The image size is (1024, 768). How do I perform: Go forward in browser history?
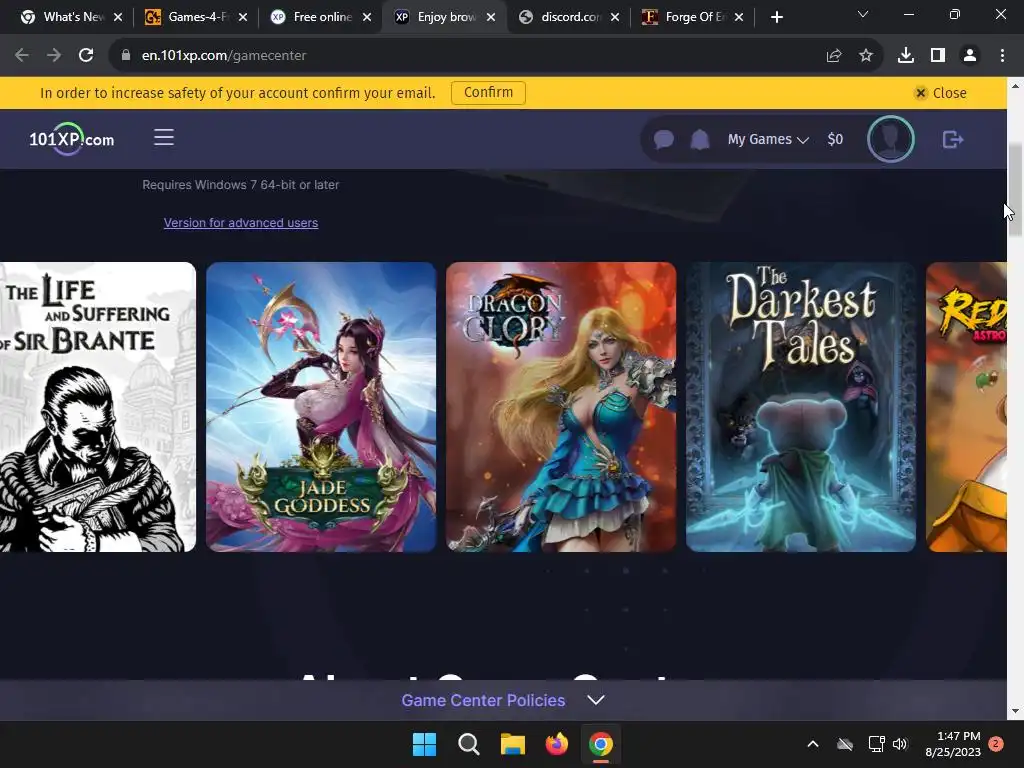pos(54,56)
